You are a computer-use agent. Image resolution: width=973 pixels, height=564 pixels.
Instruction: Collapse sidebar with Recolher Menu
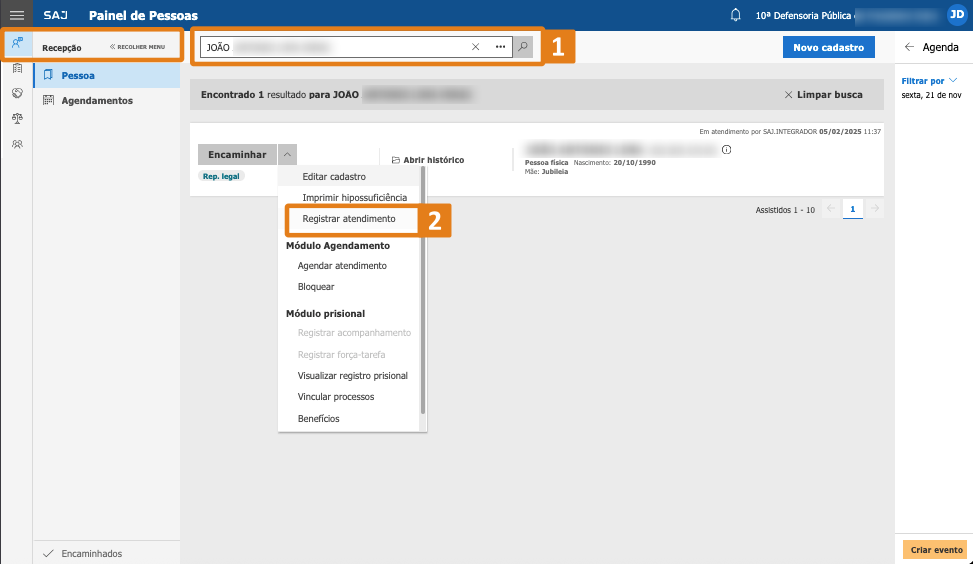(137, 47)
